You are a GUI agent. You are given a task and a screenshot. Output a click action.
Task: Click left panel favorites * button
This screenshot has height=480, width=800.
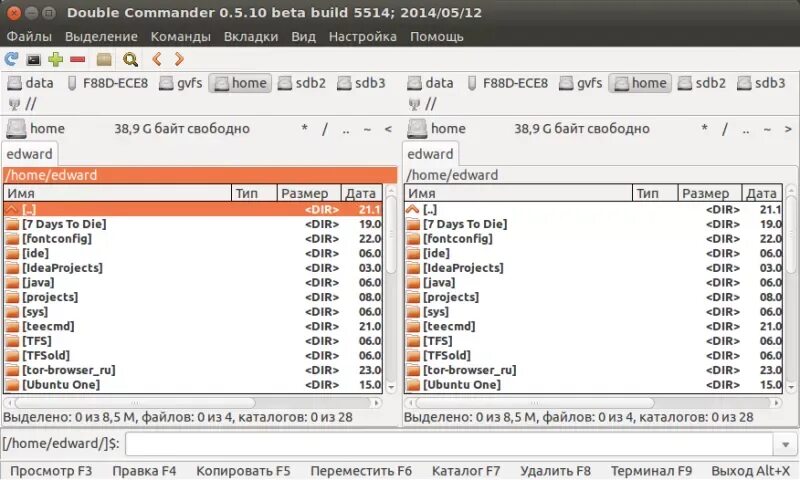click(x=304, y=129)
